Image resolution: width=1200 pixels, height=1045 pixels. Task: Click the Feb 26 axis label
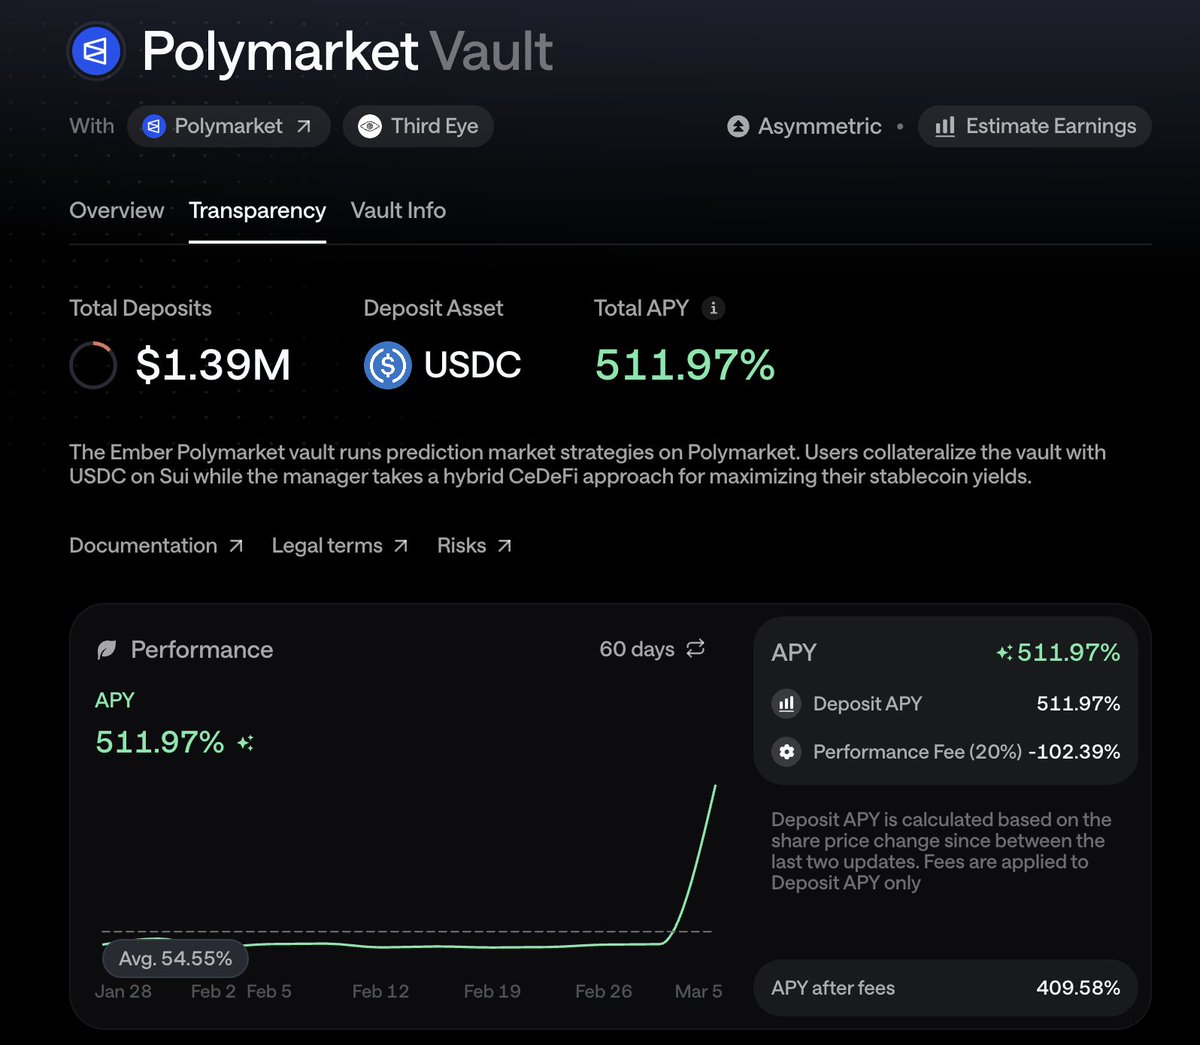pos(603,991)
